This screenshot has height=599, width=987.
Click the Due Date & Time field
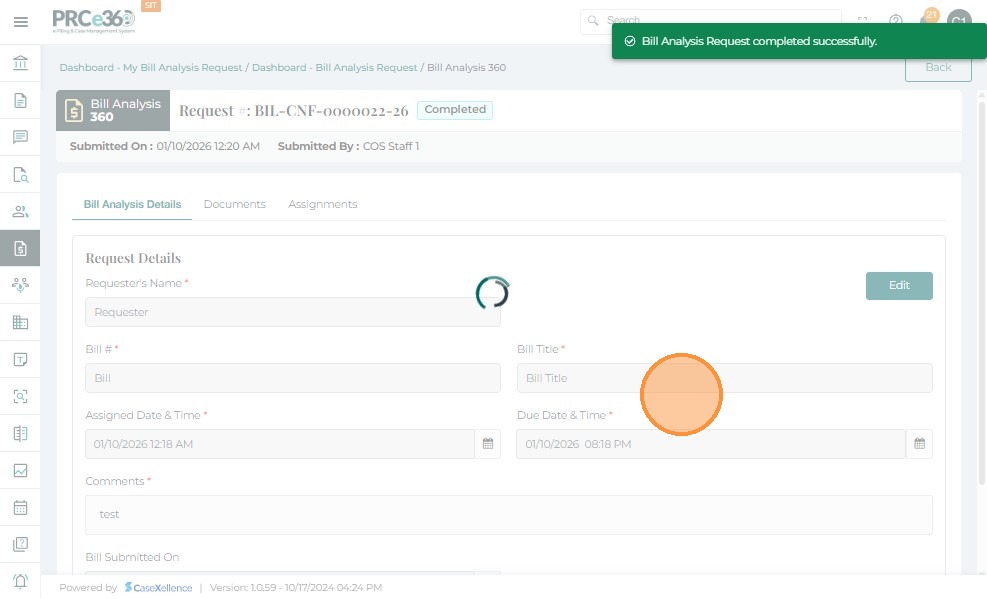pyautogui.click(x=711, y=444)
